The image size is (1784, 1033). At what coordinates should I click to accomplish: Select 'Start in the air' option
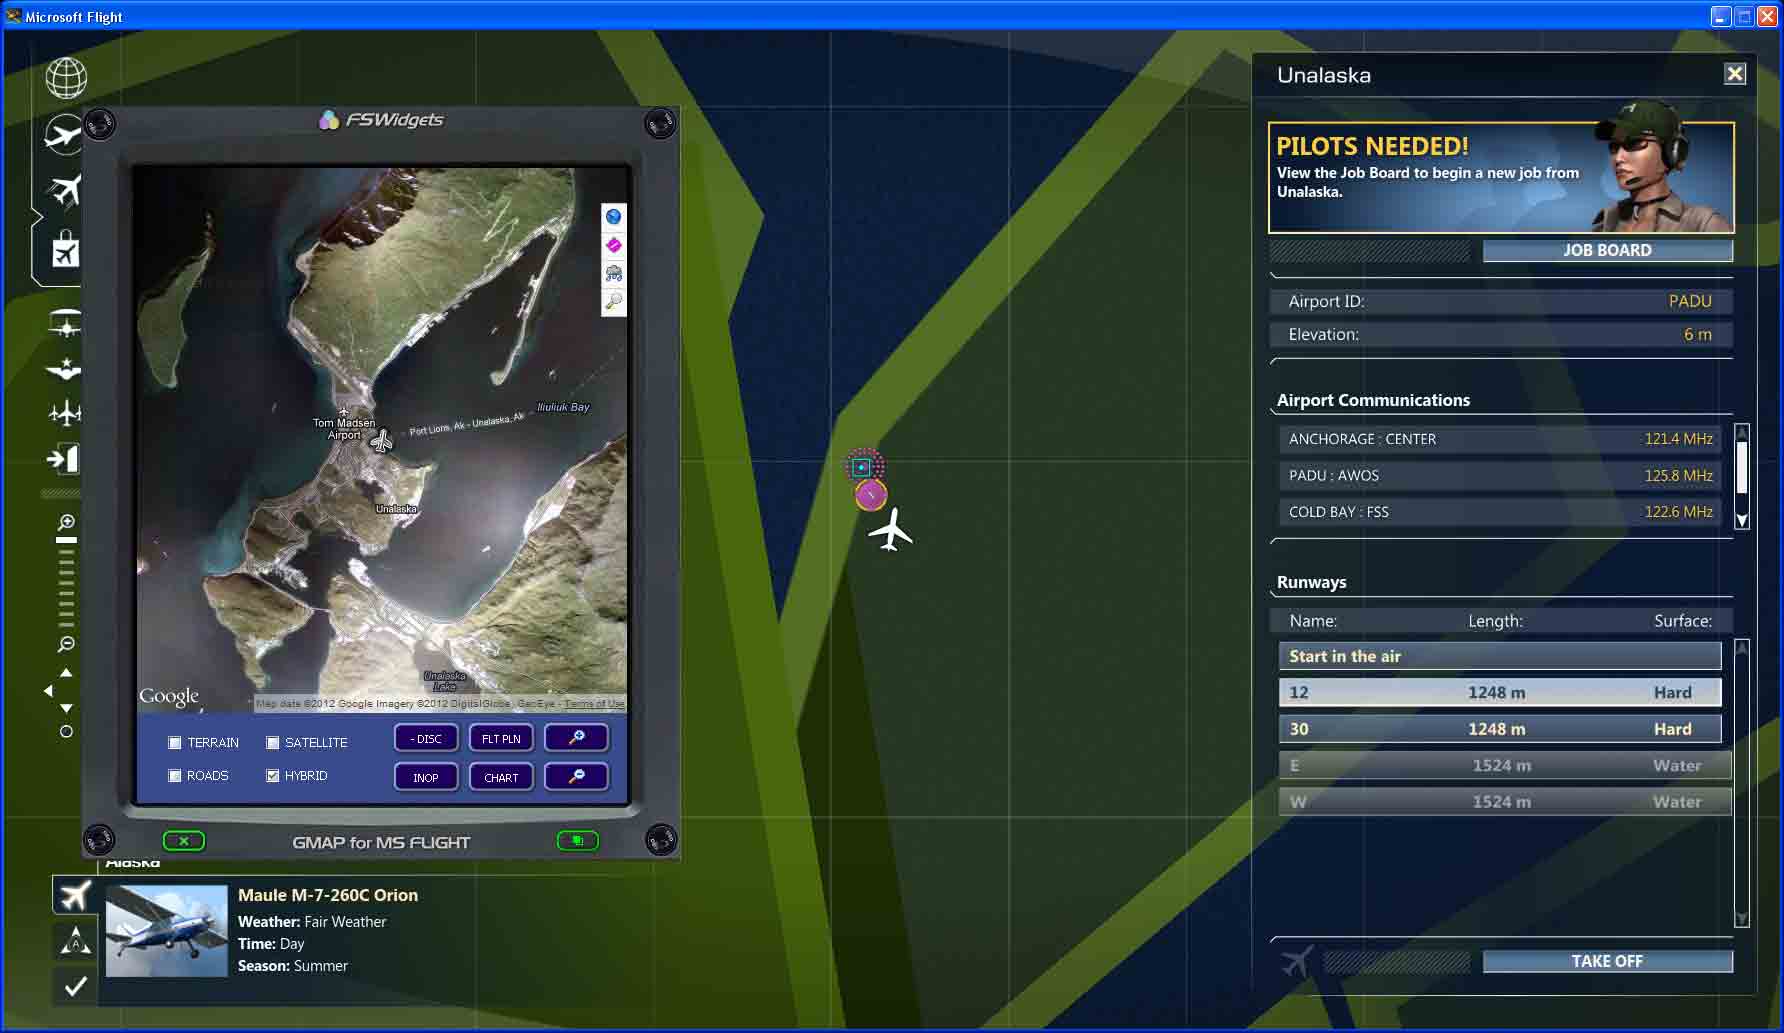click(1500, 656)
